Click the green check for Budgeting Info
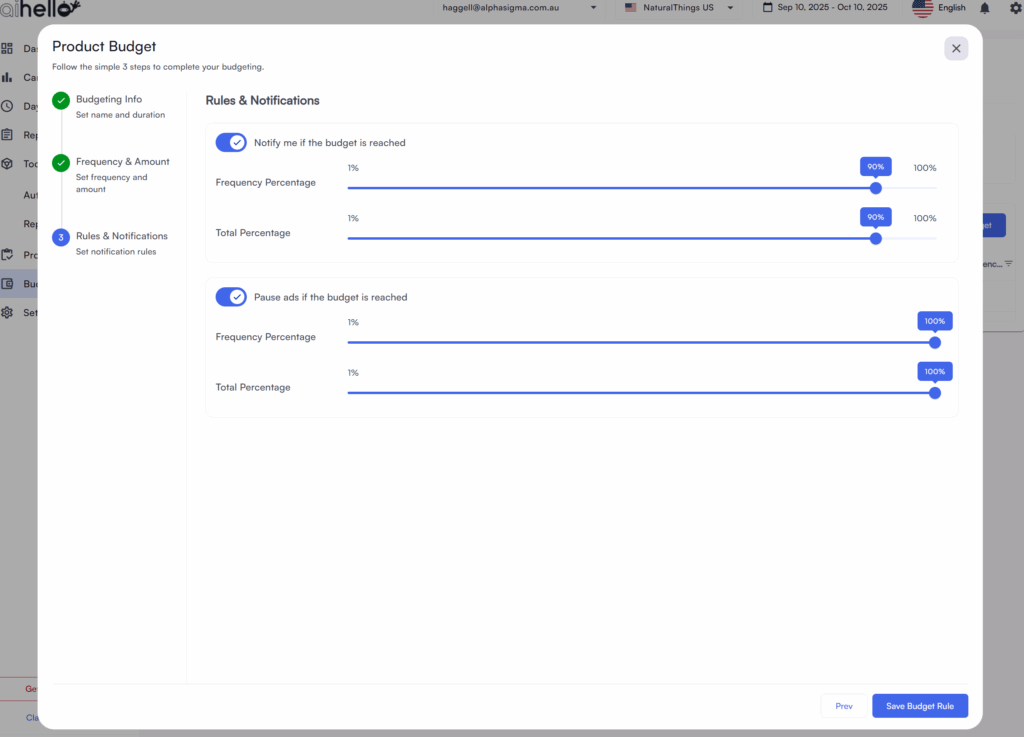This screenshot has width=1024, height=737. pyautogui.click(x=61, y=100)
